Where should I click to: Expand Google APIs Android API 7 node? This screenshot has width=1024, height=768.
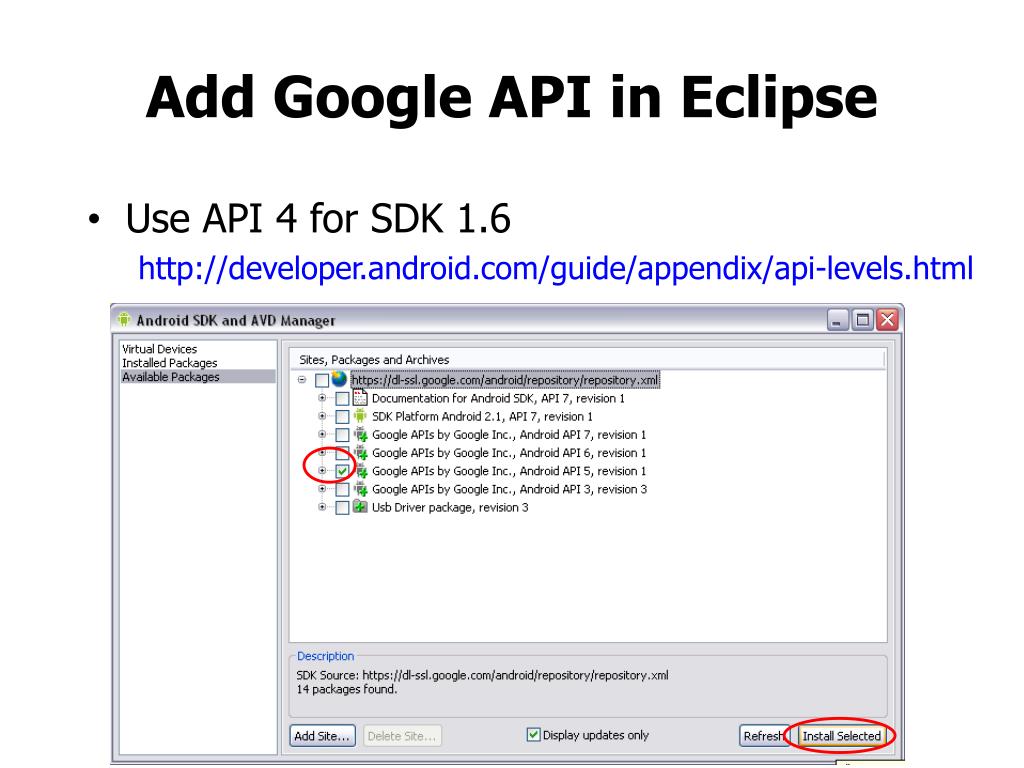pyautogui.click(x=322, y=434)
